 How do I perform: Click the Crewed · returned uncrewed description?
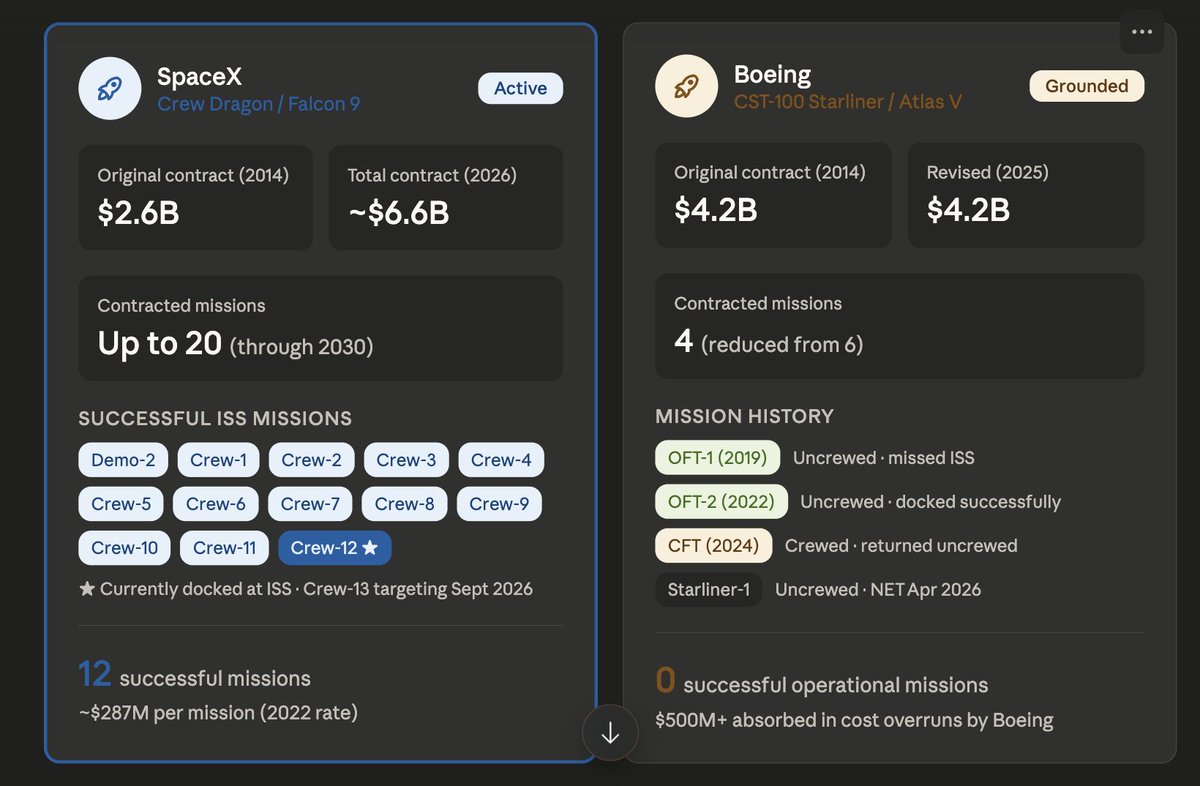coord(901,546)
